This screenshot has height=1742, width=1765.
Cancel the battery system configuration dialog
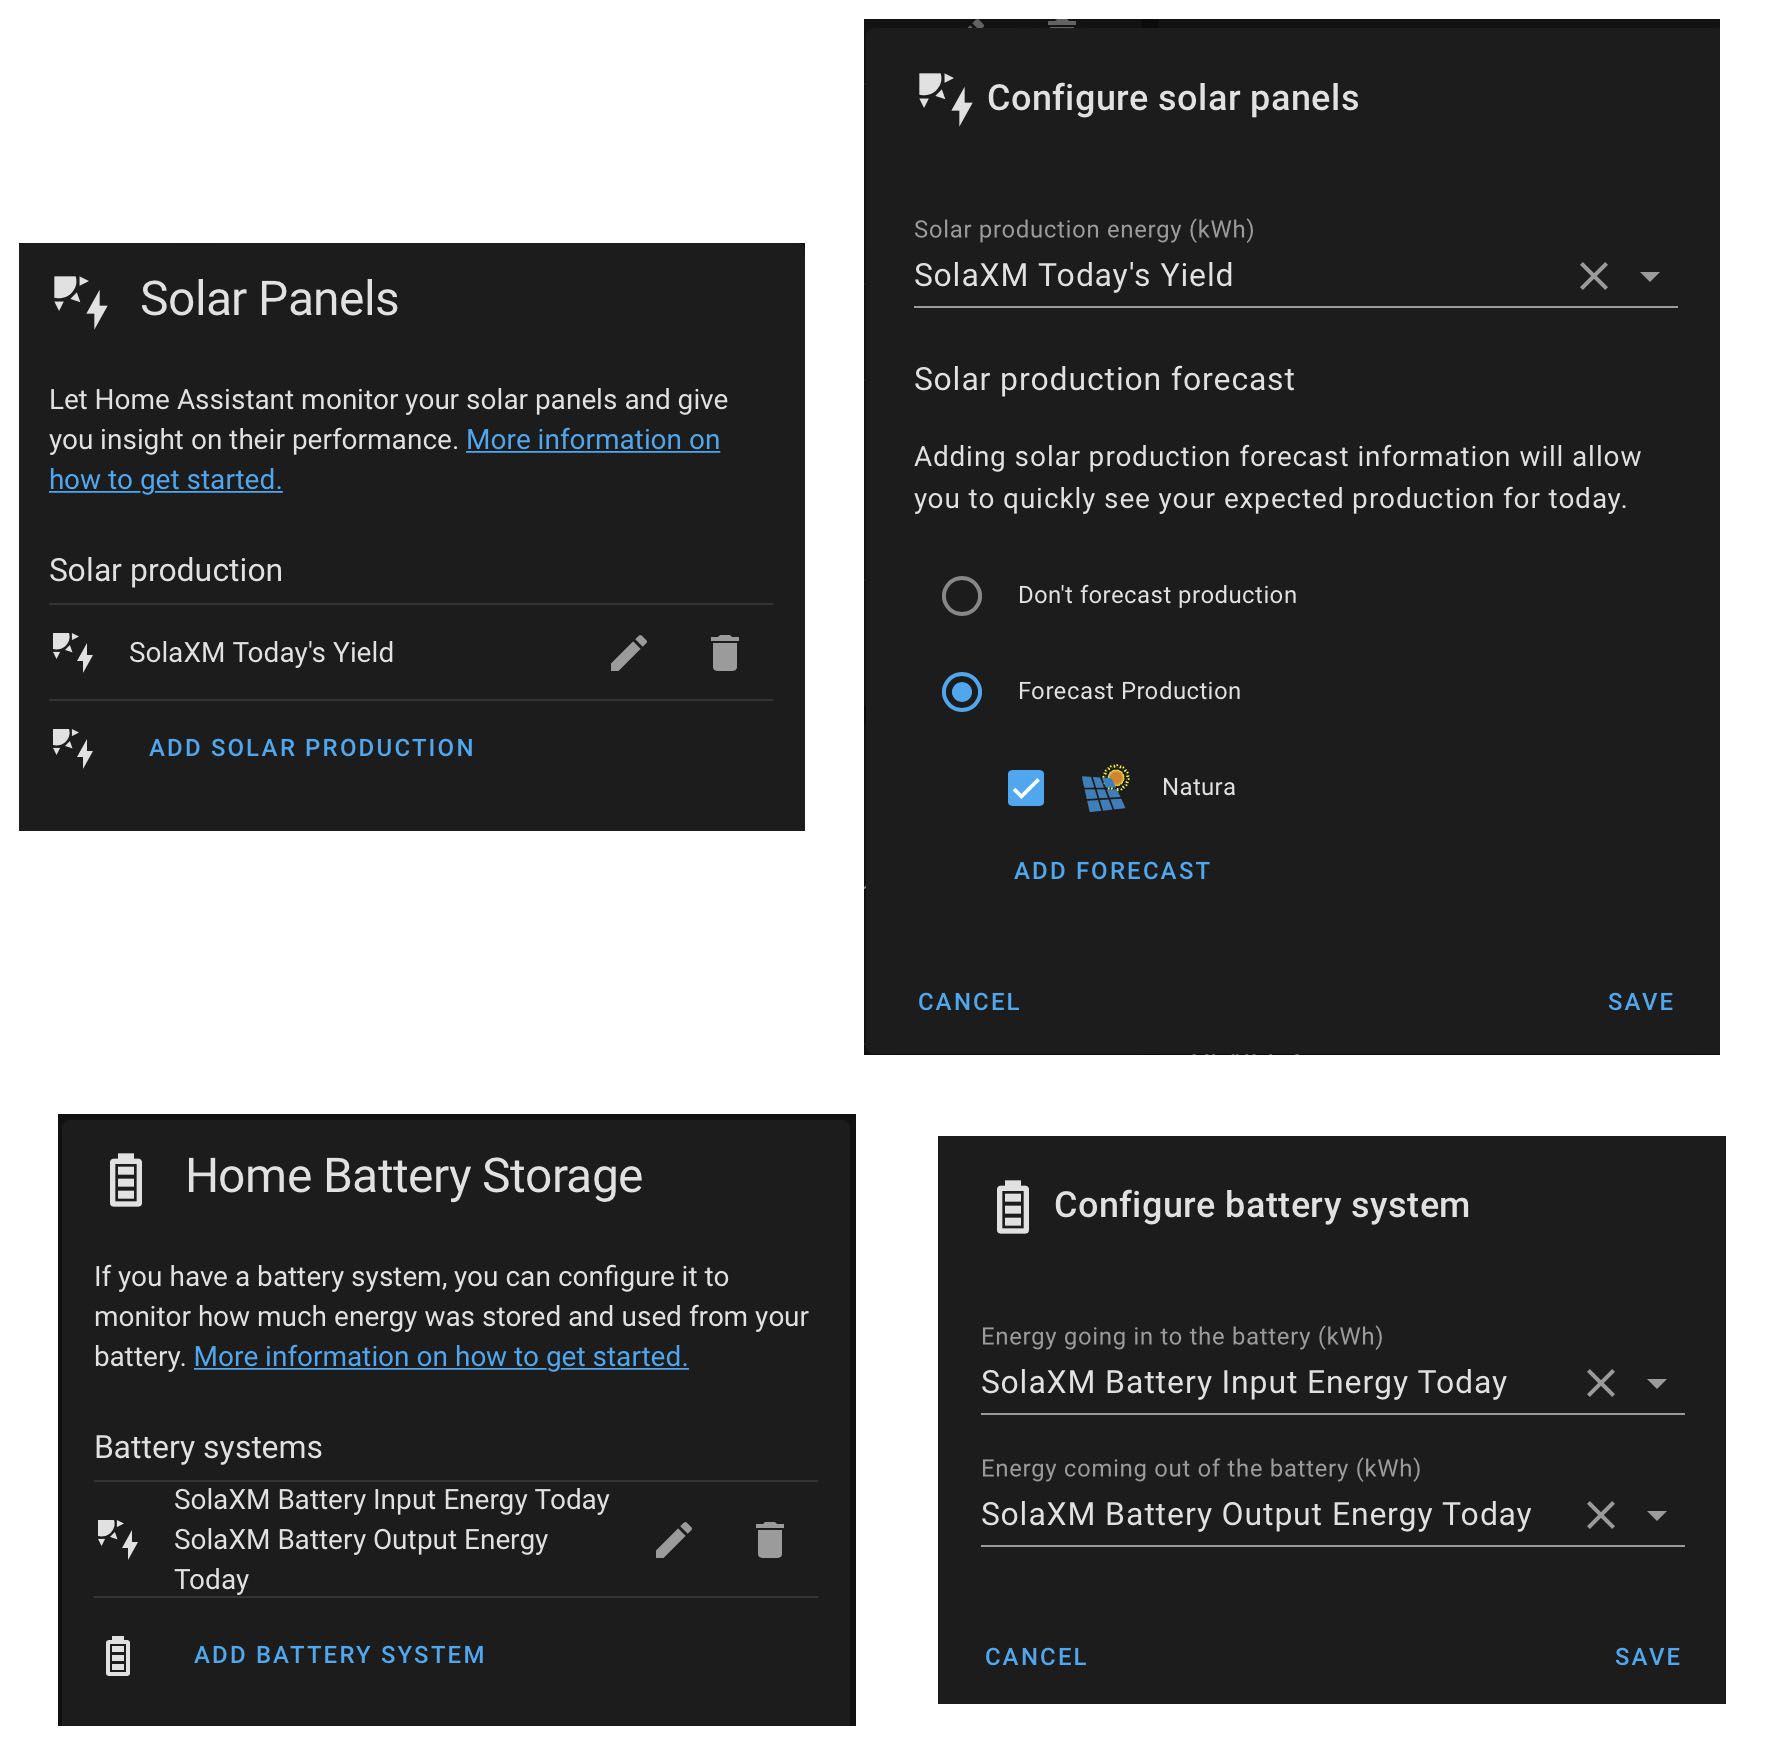[x=1035, y=1657]
